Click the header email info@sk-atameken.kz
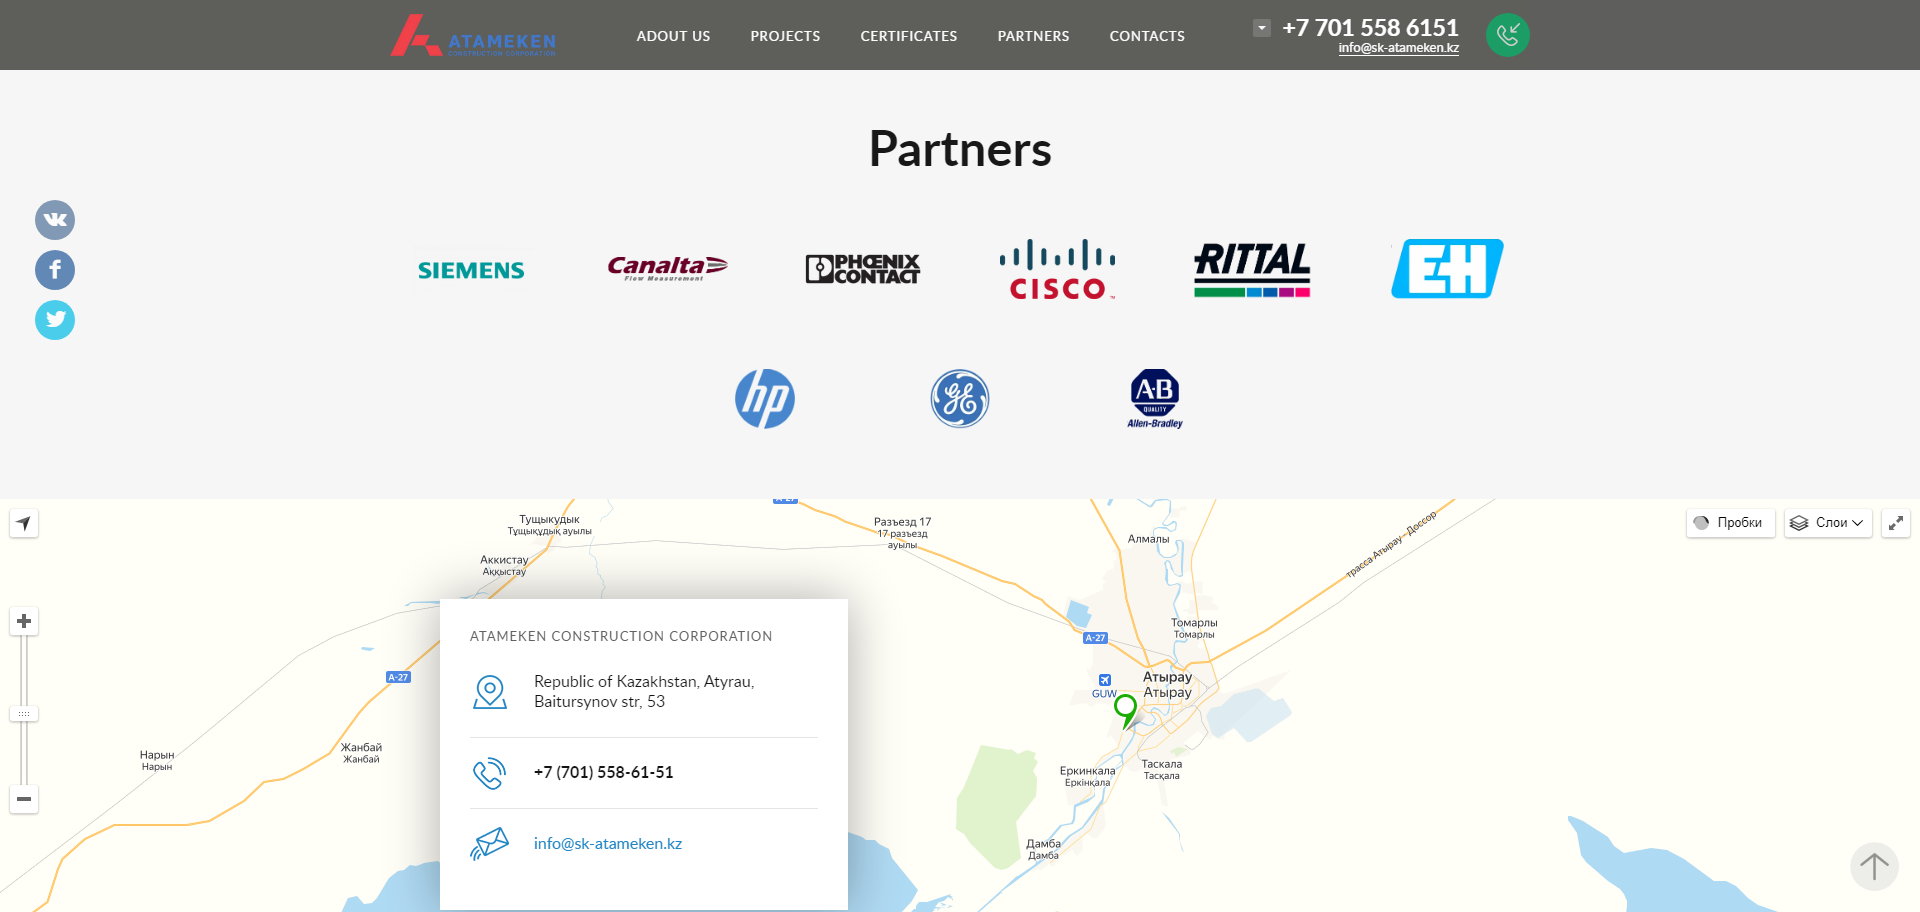 pyautogui.click(x=1399, y=48)
